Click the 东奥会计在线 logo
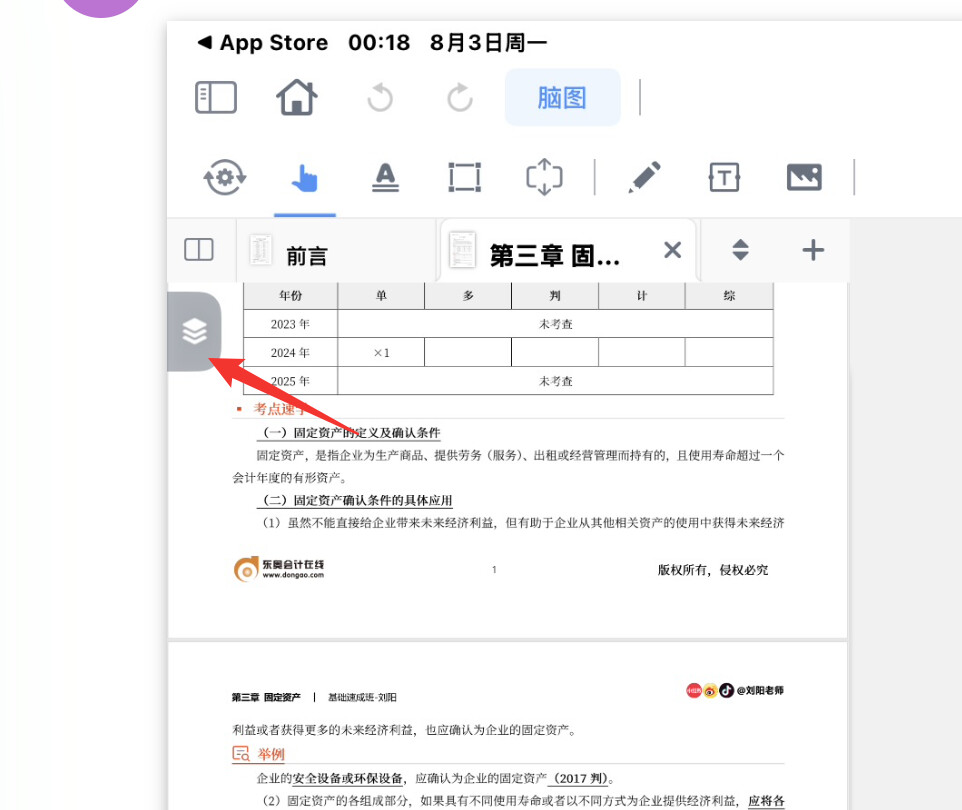Viewport: 962px width, 810px height. [x=279, y=569]
